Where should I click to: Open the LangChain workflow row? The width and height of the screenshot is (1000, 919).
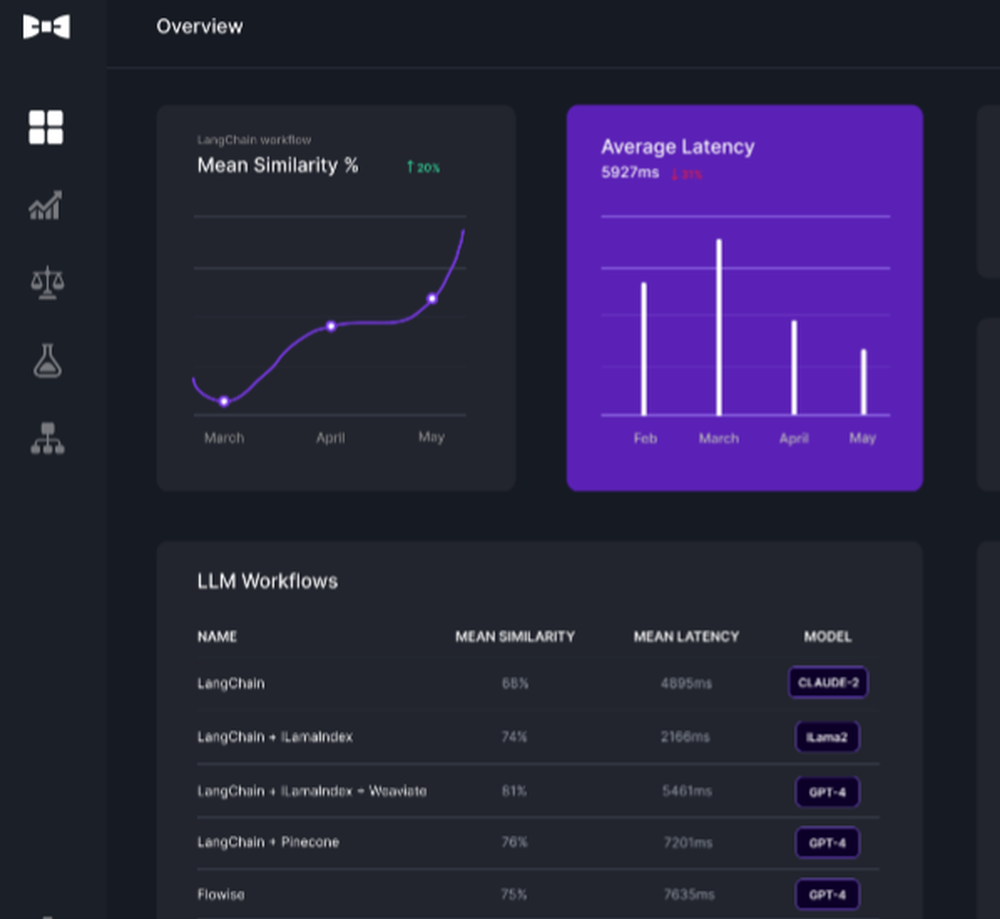click(538, 683)
